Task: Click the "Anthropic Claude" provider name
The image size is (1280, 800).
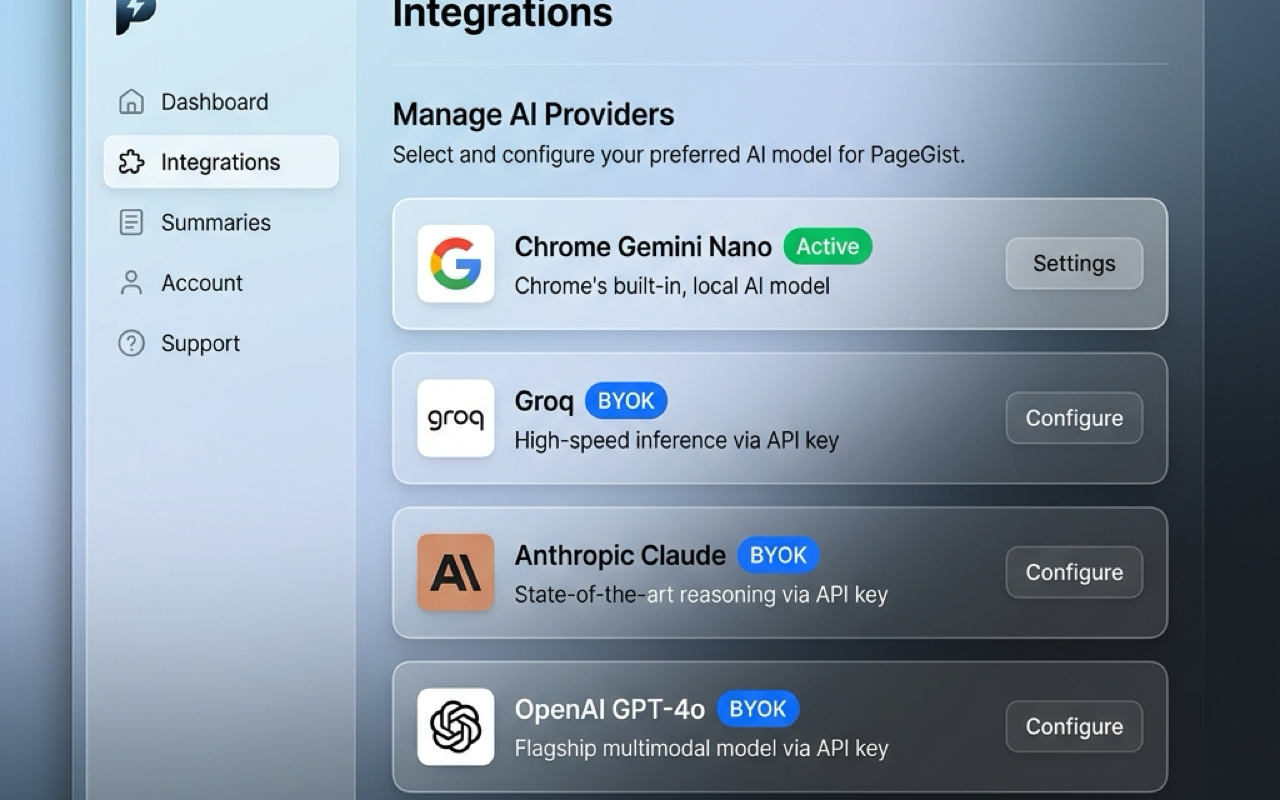Action: pyautogui.click(x=620, y=555)
